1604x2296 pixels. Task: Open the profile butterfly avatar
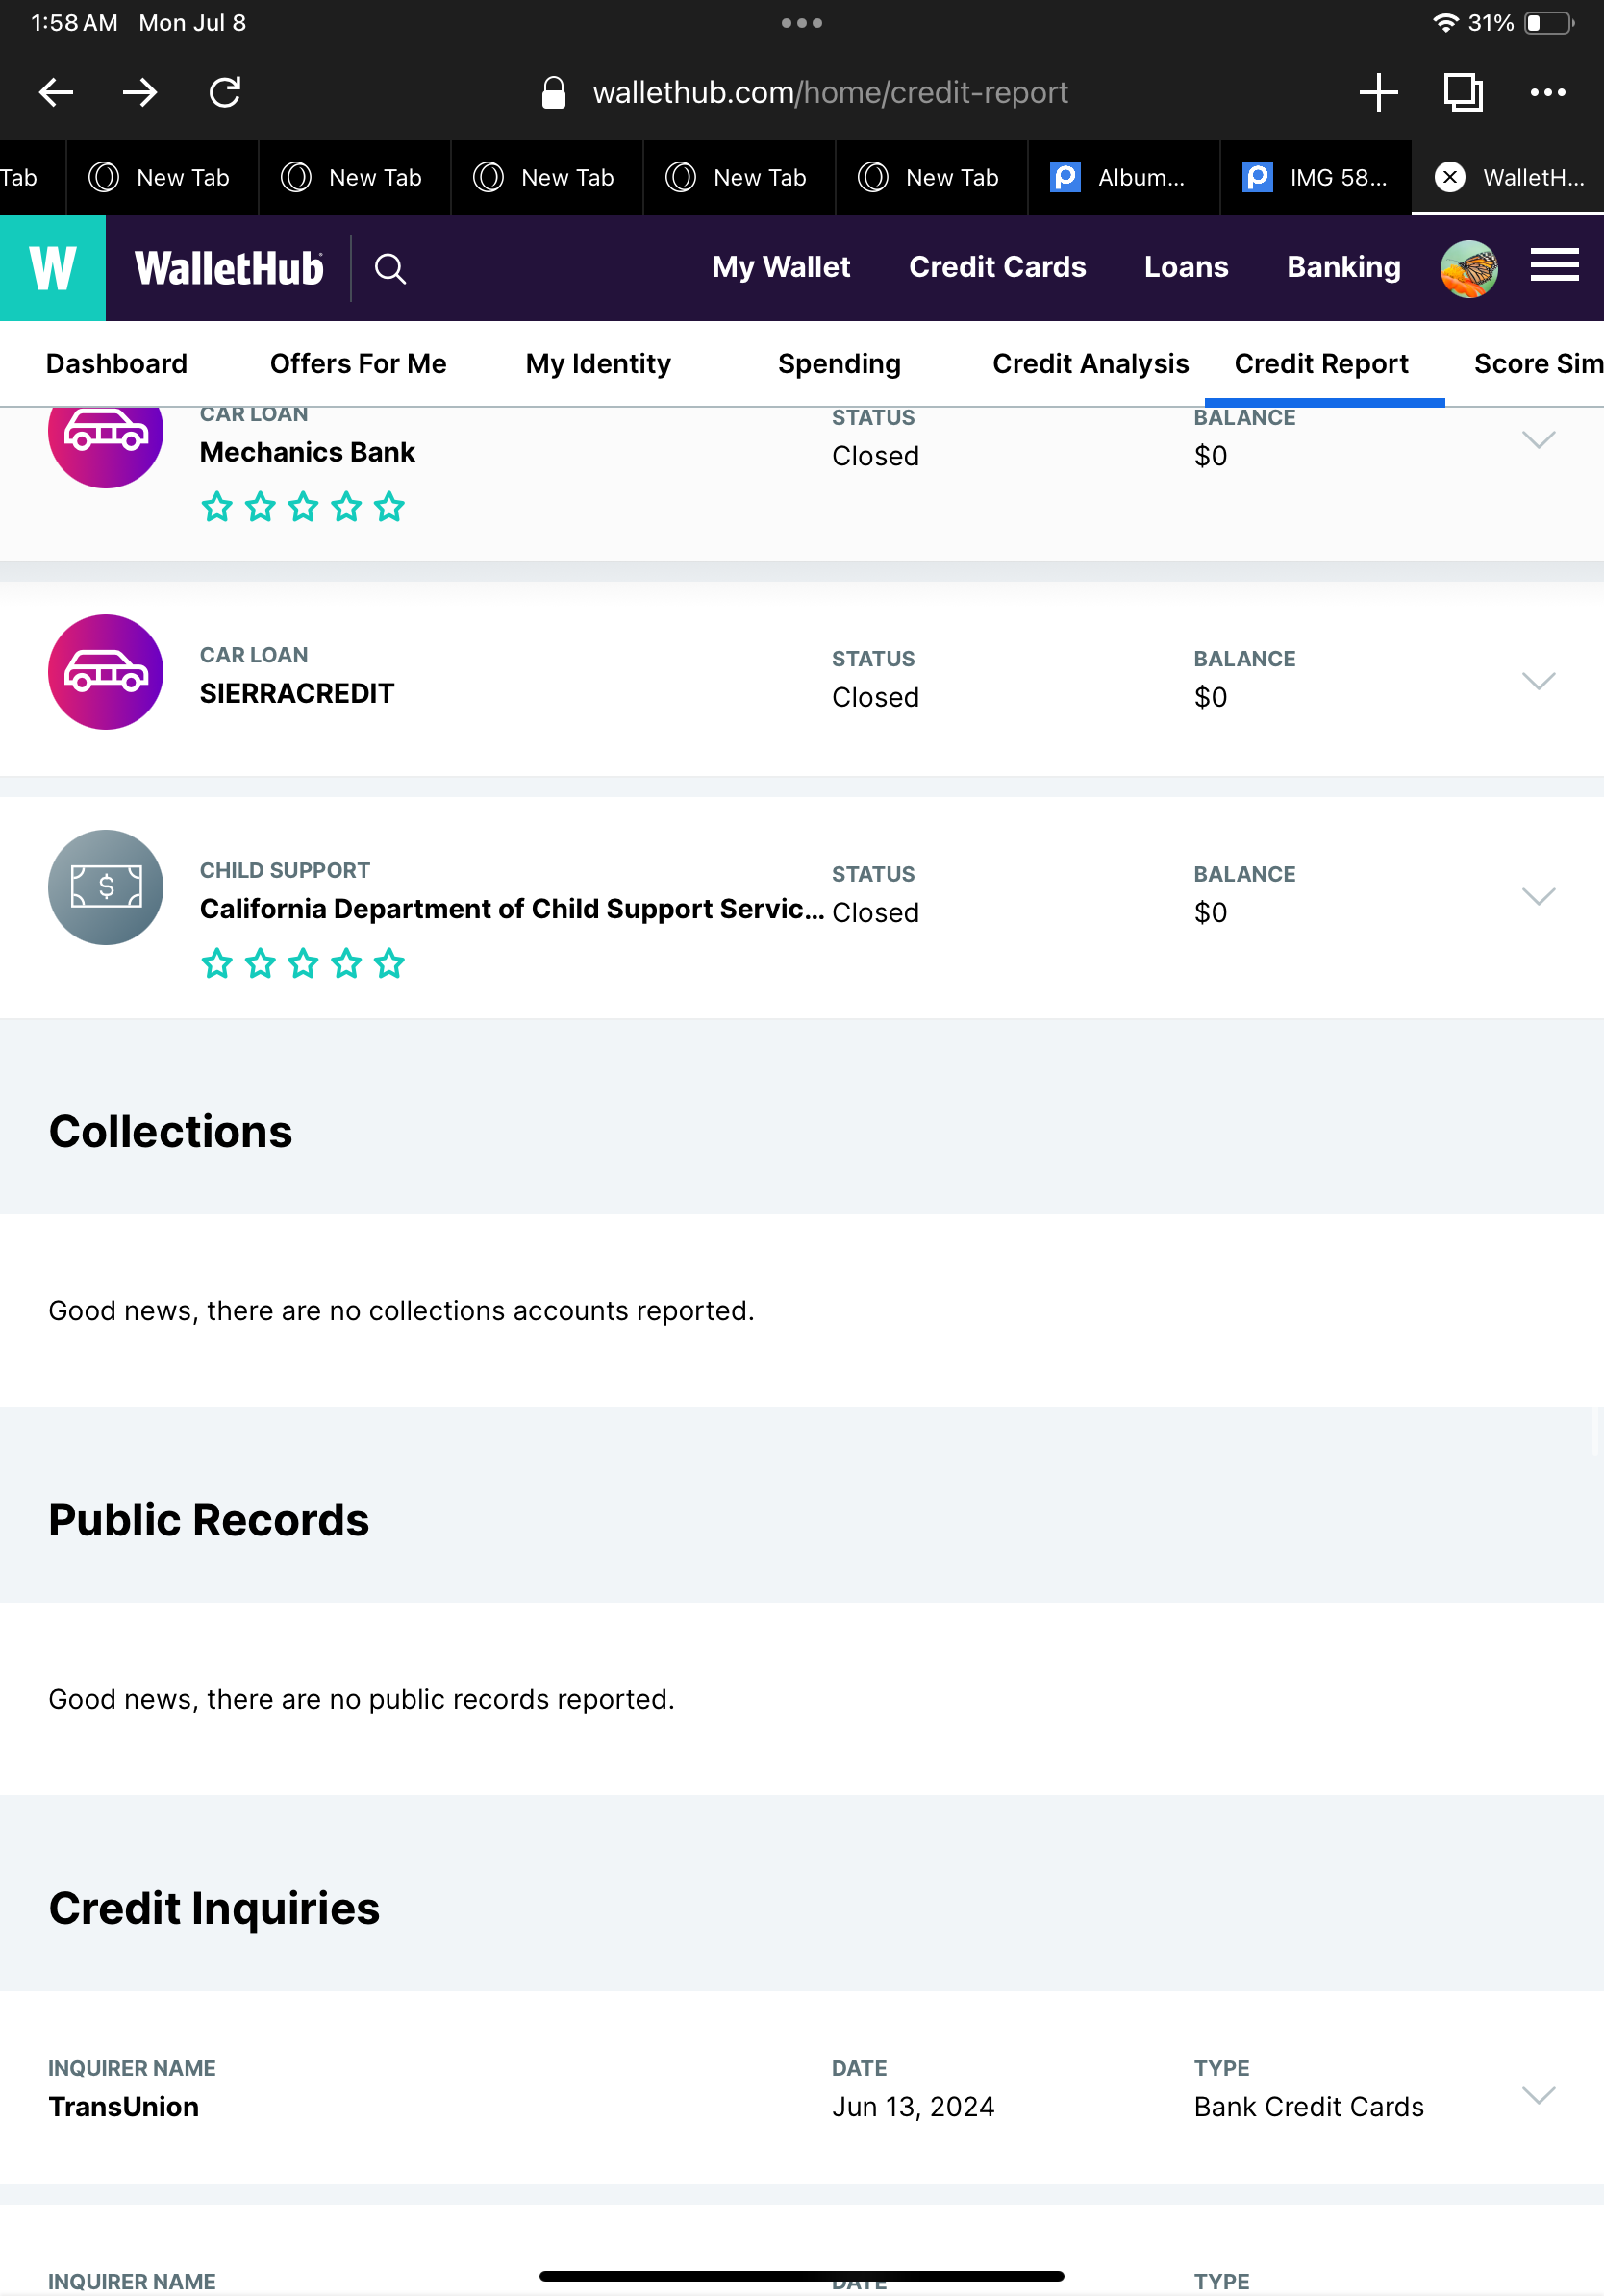(1468, 268)
